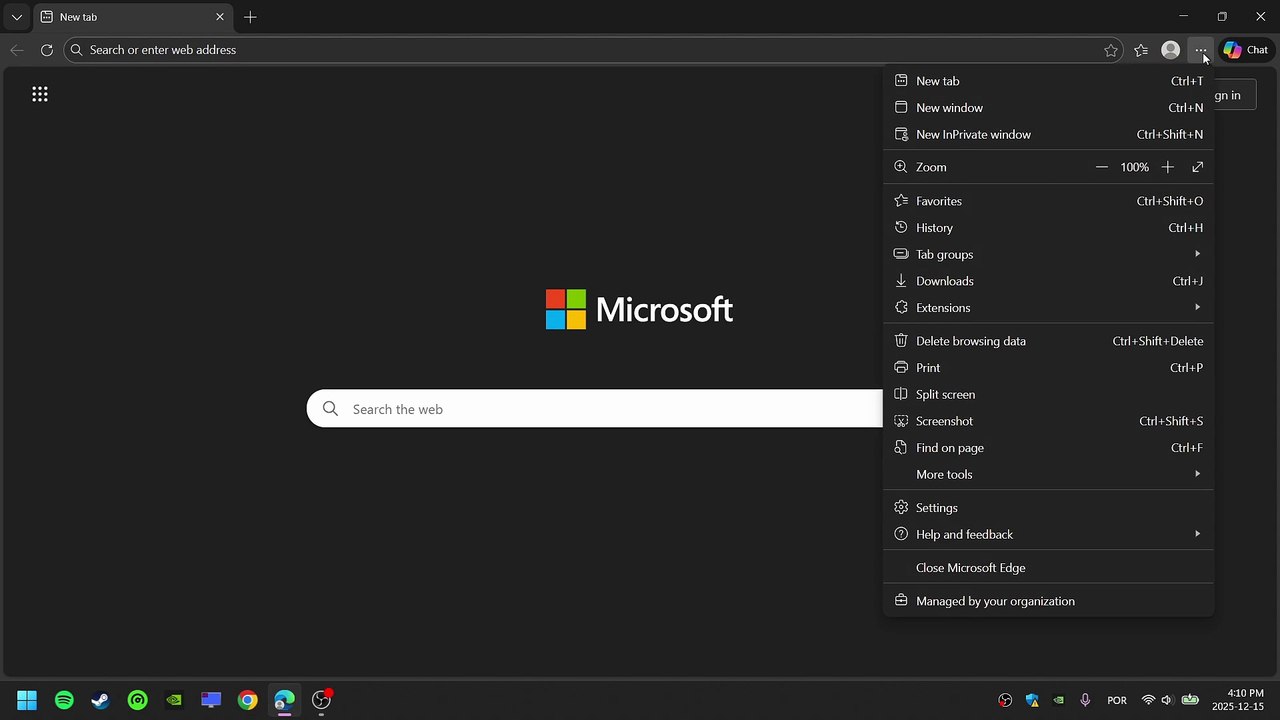Select the New tab browser tab

[x=133, y=17]
